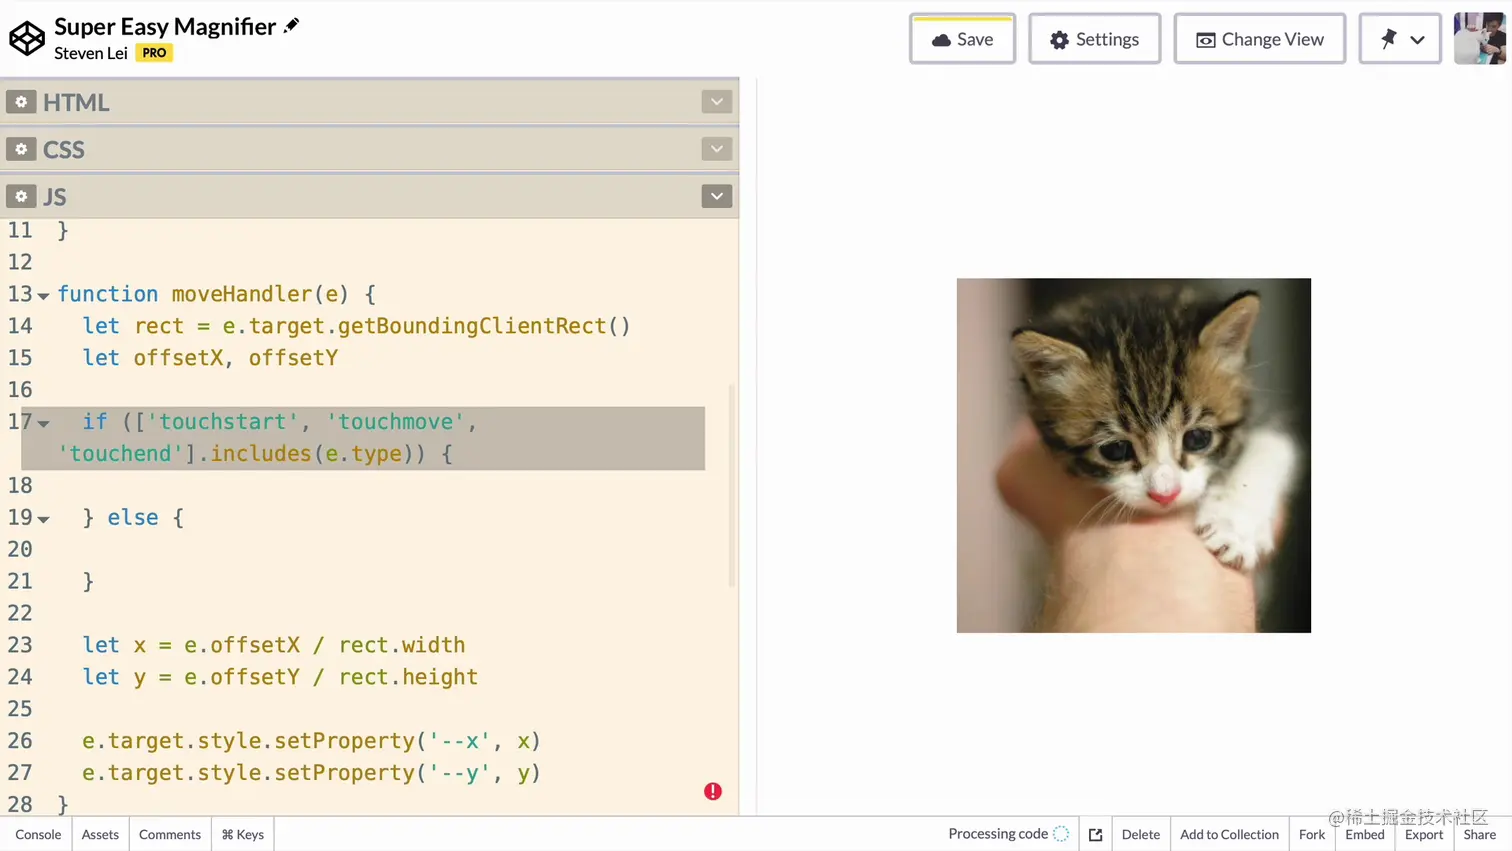The width and height of the screenshot is (1512, 851).
Task: Collapse the if block on line 17
Action: coord(43,424)
